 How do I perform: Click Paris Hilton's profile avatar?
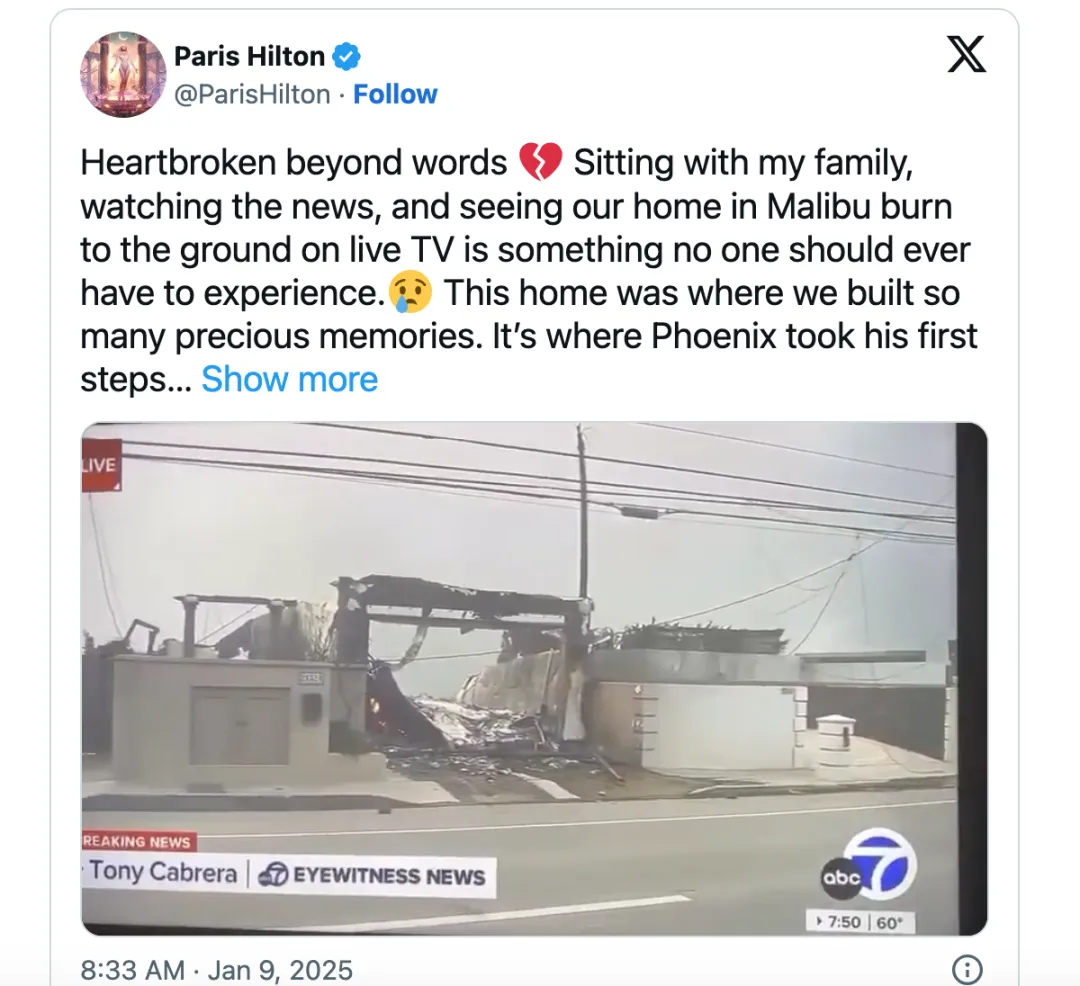[123, 74]
